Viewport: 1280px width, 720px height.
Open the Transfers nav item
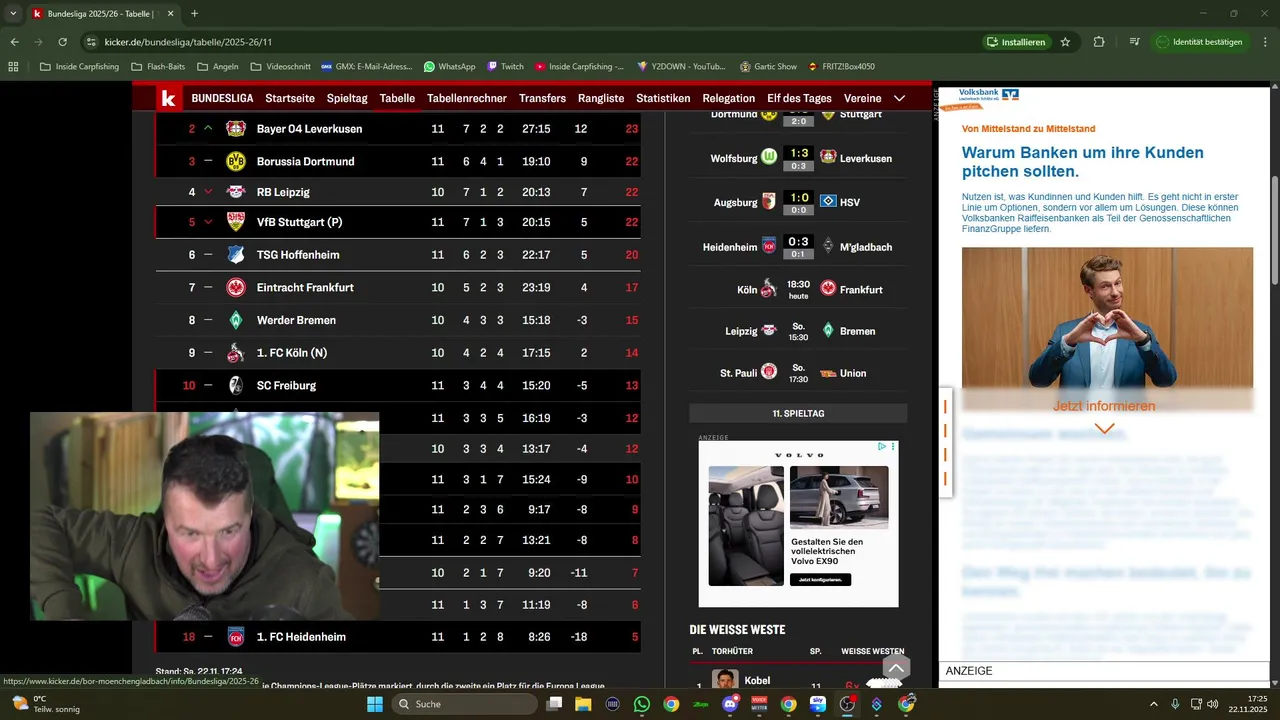pyautogui.click(x=542, y=98)
